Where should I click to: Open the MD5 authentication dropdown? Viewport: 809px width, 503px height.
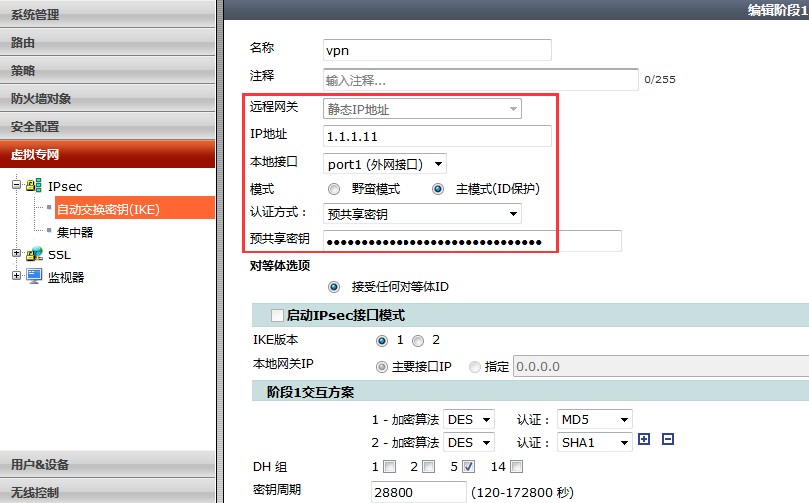(595, 419)
